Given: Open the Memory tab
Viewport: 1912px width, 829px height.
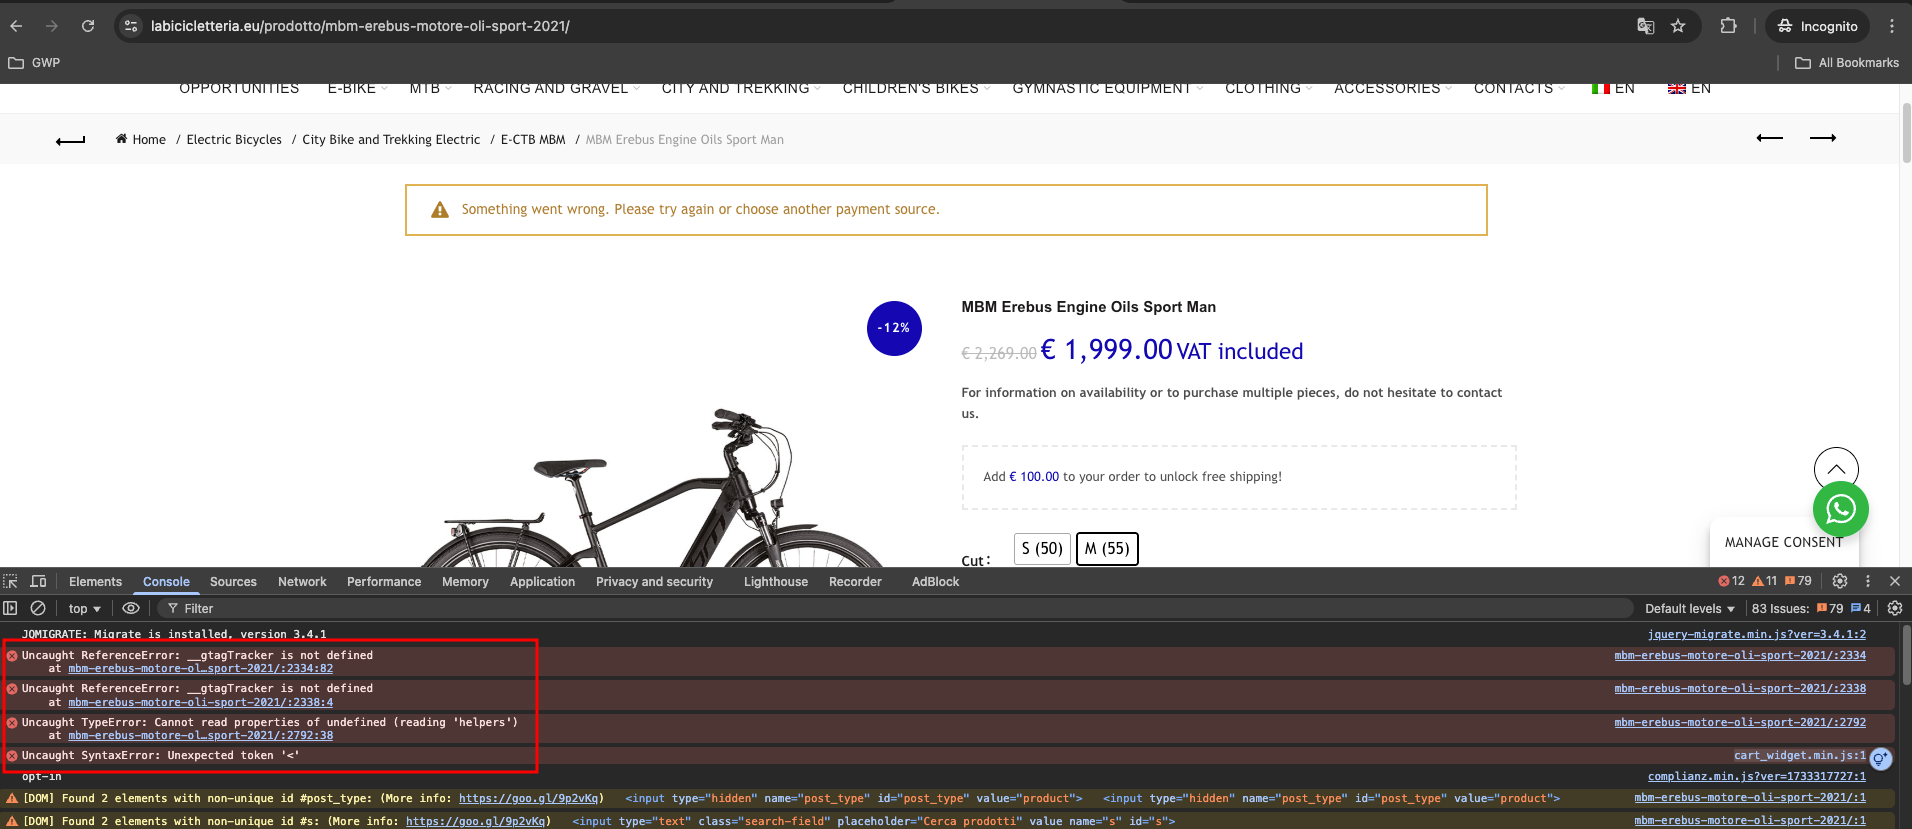Looking at the screenshot, I should tap(465, 582).
